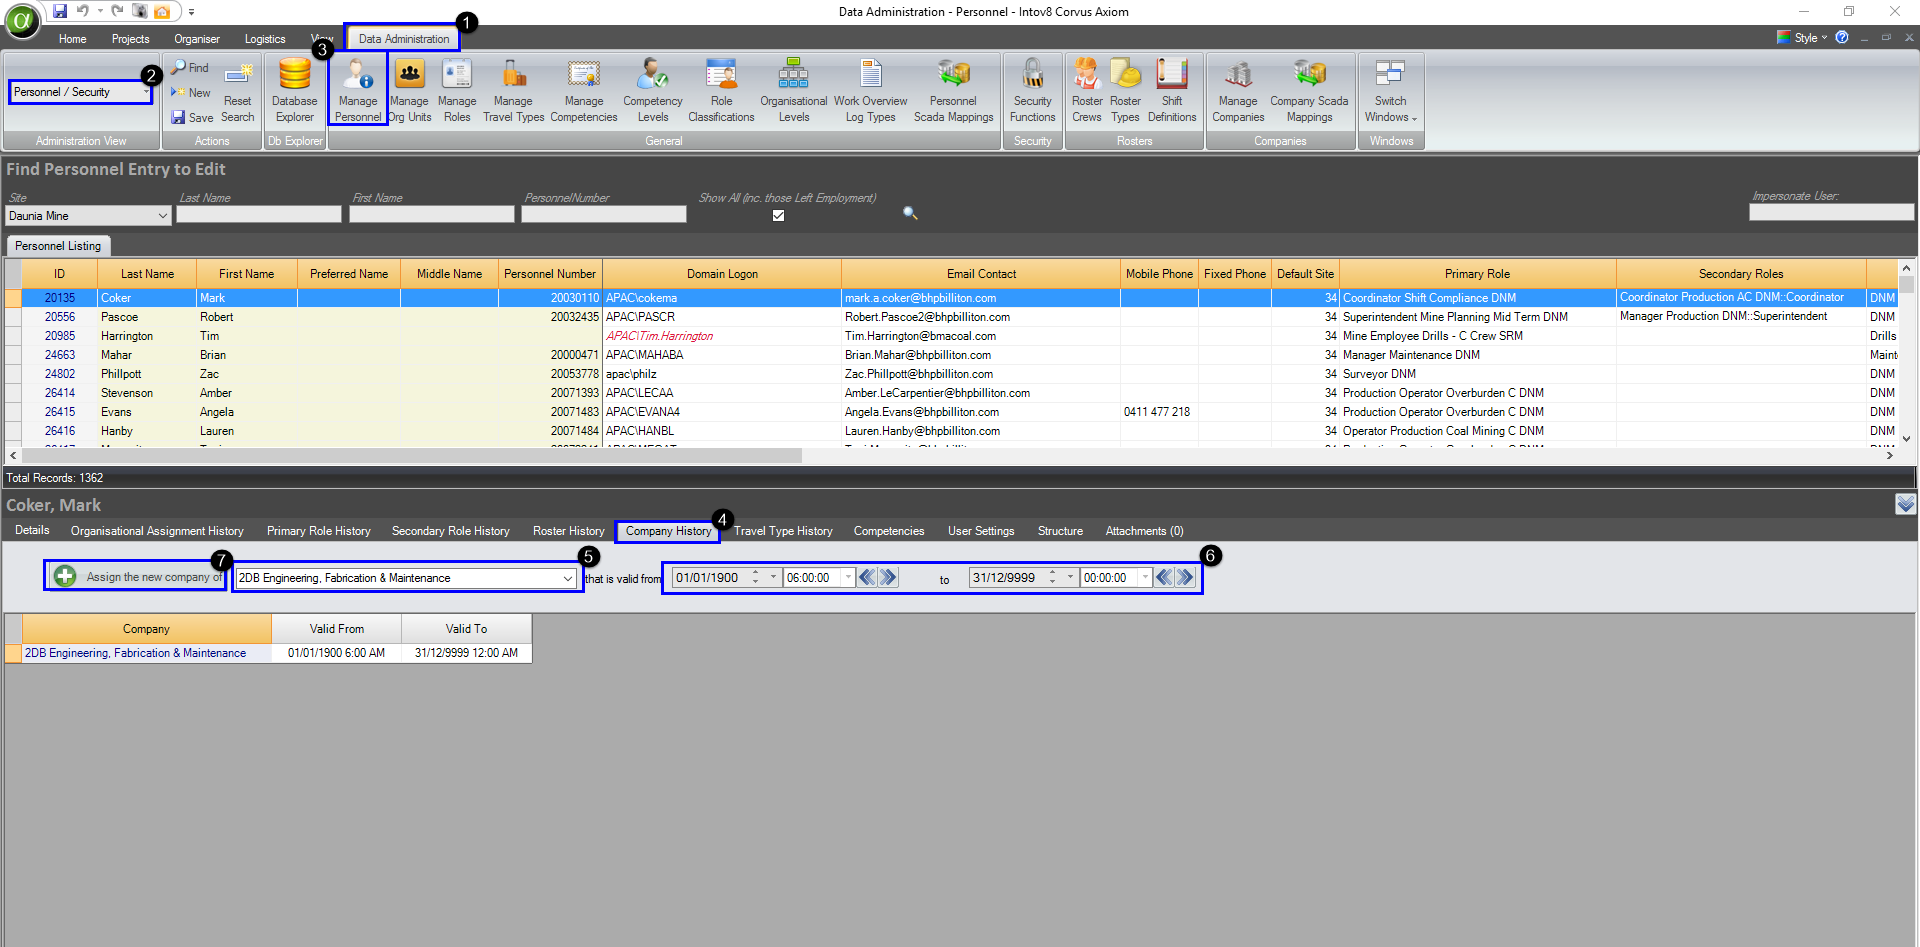Viewport: 1920px width, 947px height.
Task: Click Assign the new company of button
Action: [137, 576]
